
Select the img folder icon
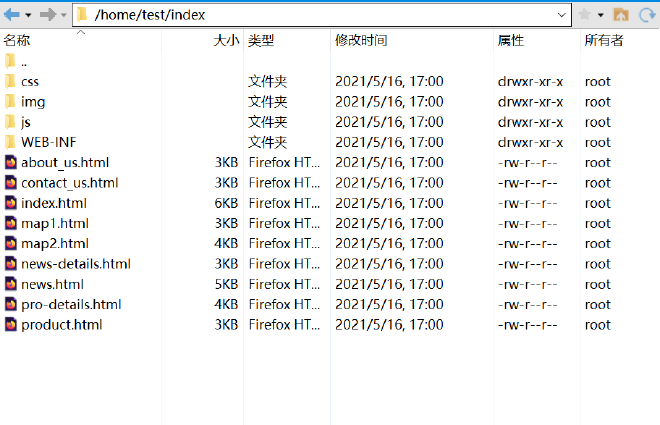coord(10,101)
